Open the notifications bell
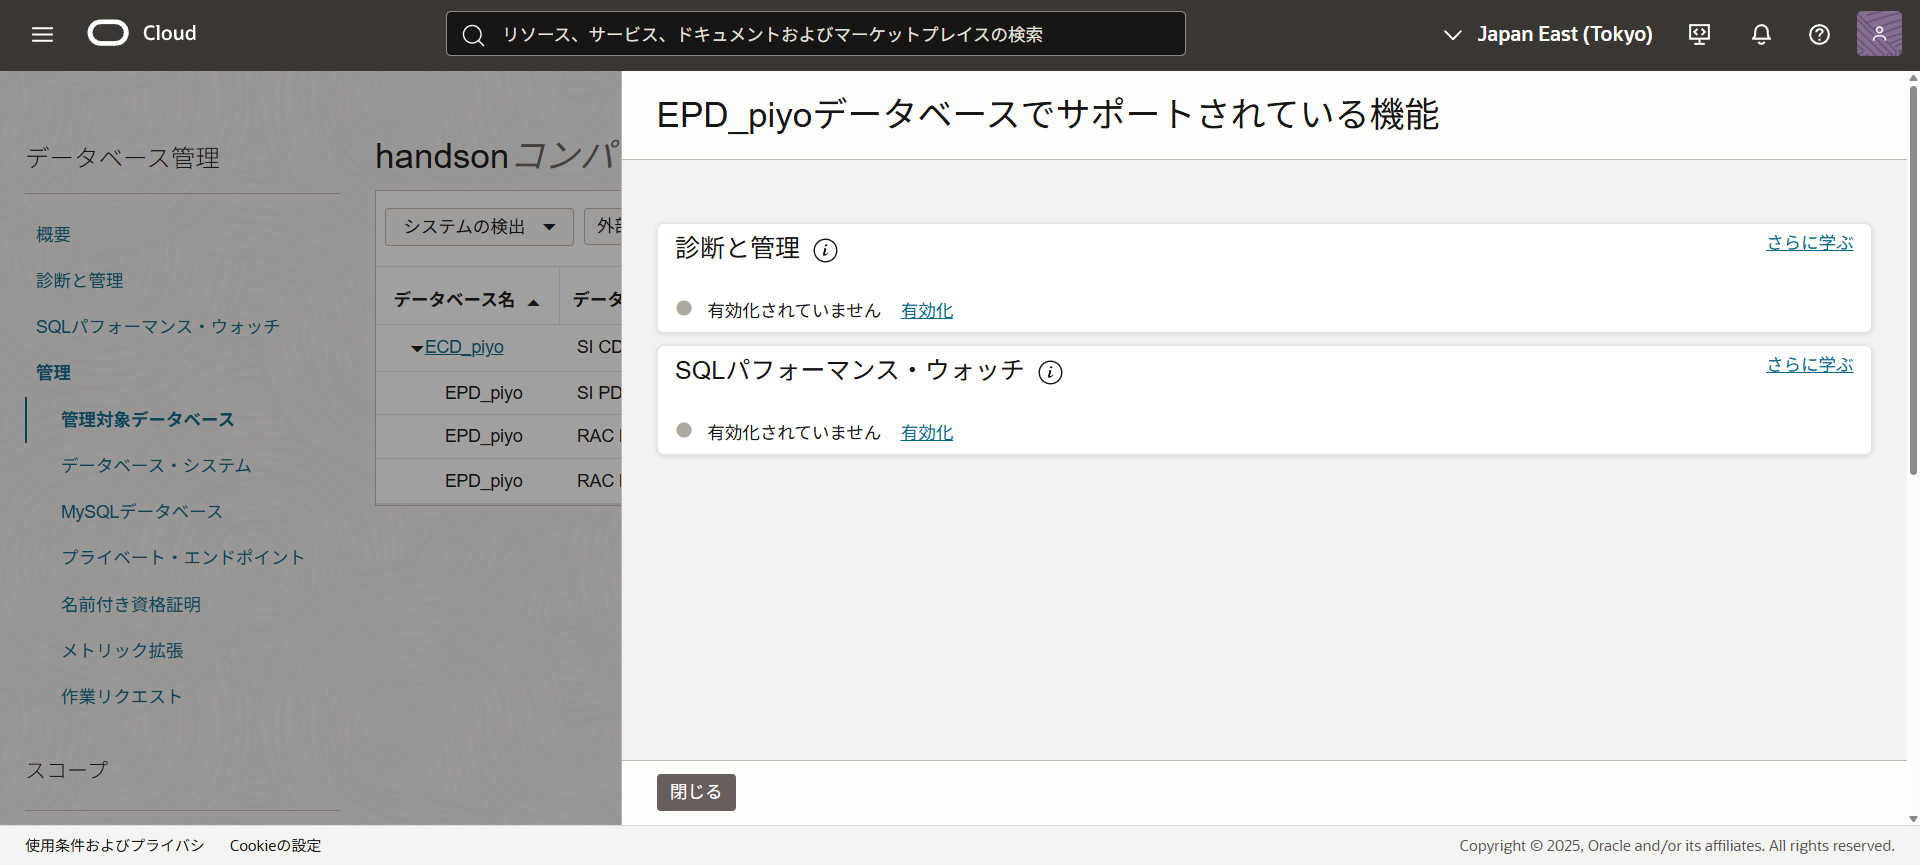Viewport: 1920px width, 865px height. pos(1761,34)
